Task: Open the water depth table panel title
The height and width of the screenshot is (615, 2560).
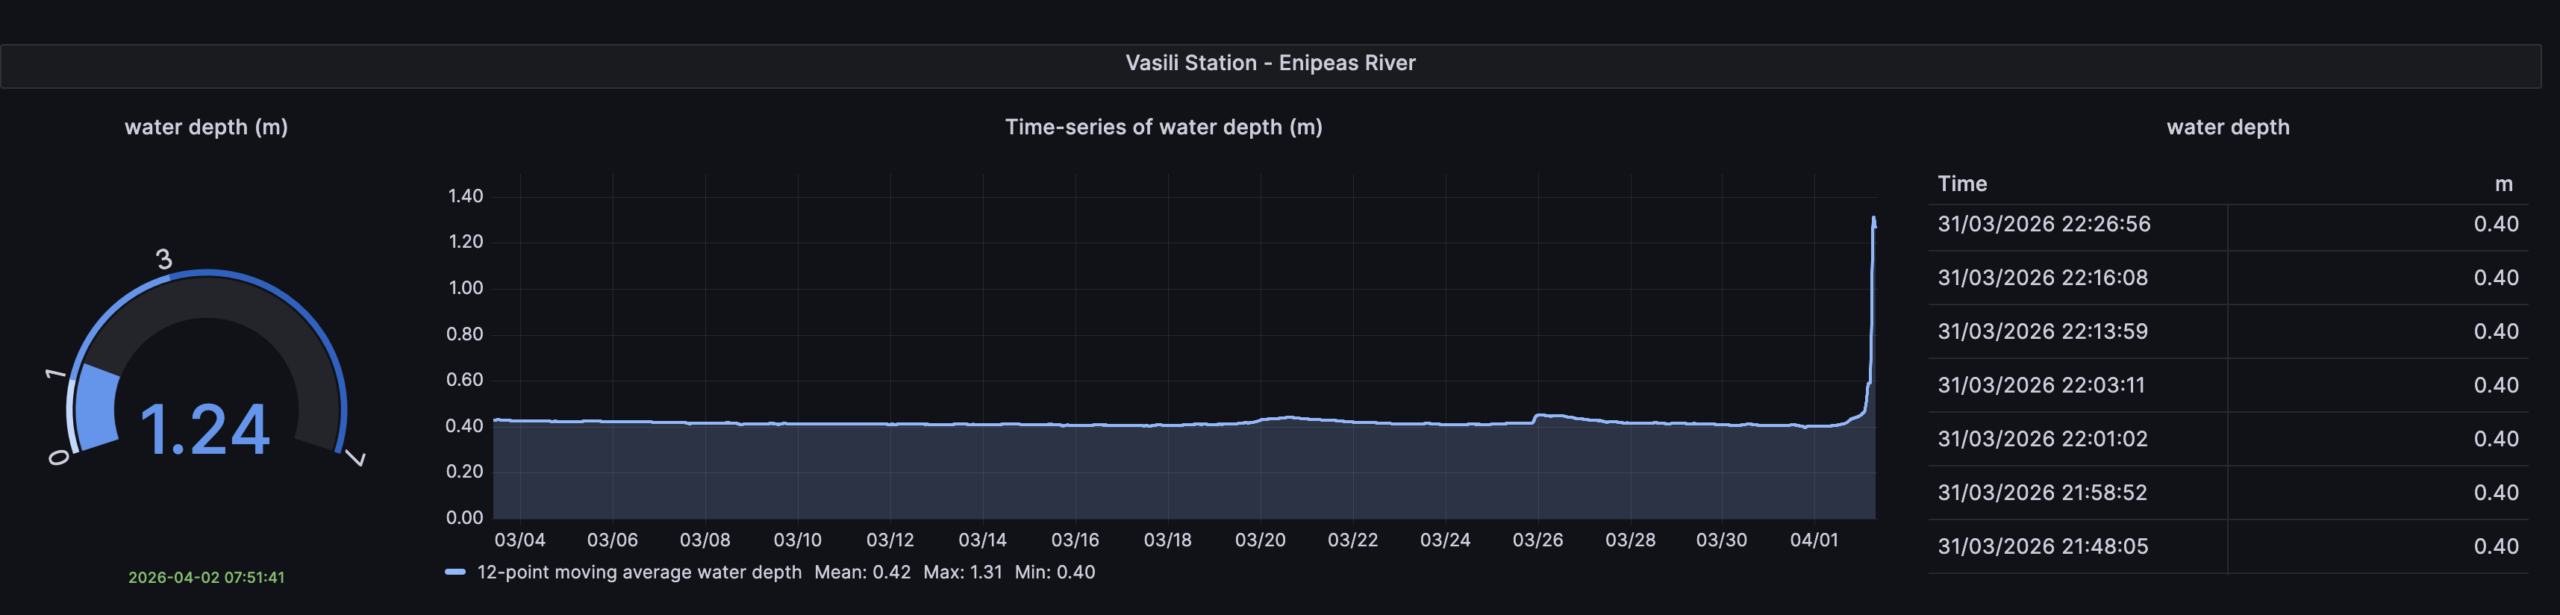Action: (x=2227, y=127)
